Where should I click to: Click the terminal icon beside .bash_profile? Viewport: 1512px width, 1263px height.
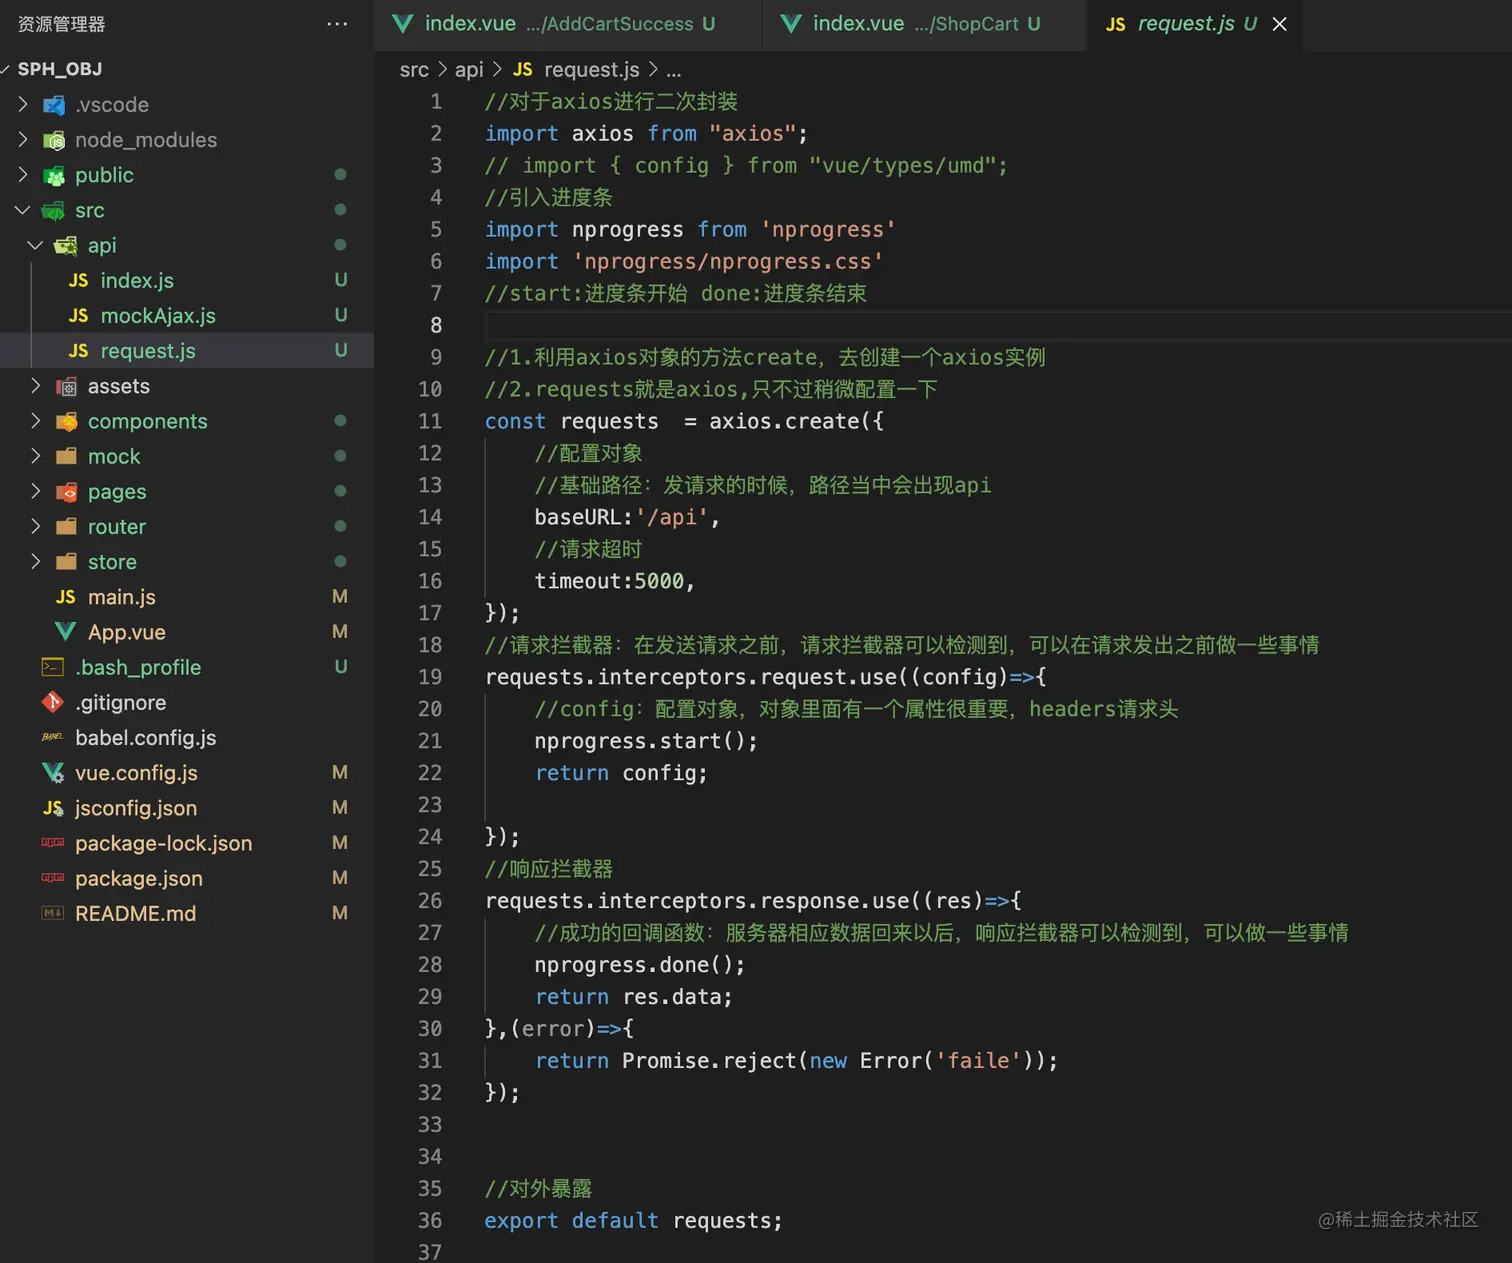point(53,667)
